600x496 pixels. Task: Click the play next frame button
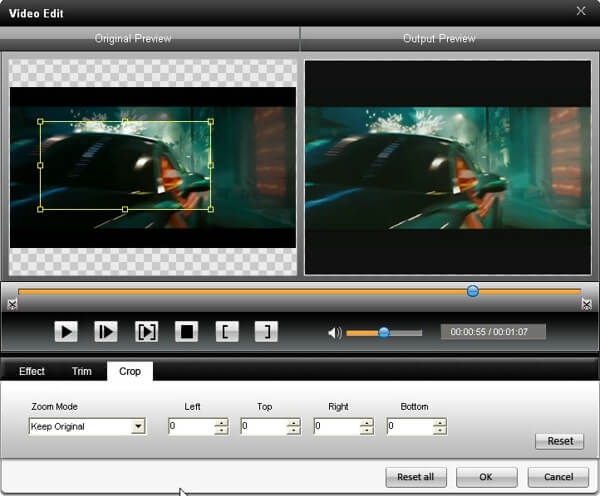pyautogui.click(x=106, y=331)
